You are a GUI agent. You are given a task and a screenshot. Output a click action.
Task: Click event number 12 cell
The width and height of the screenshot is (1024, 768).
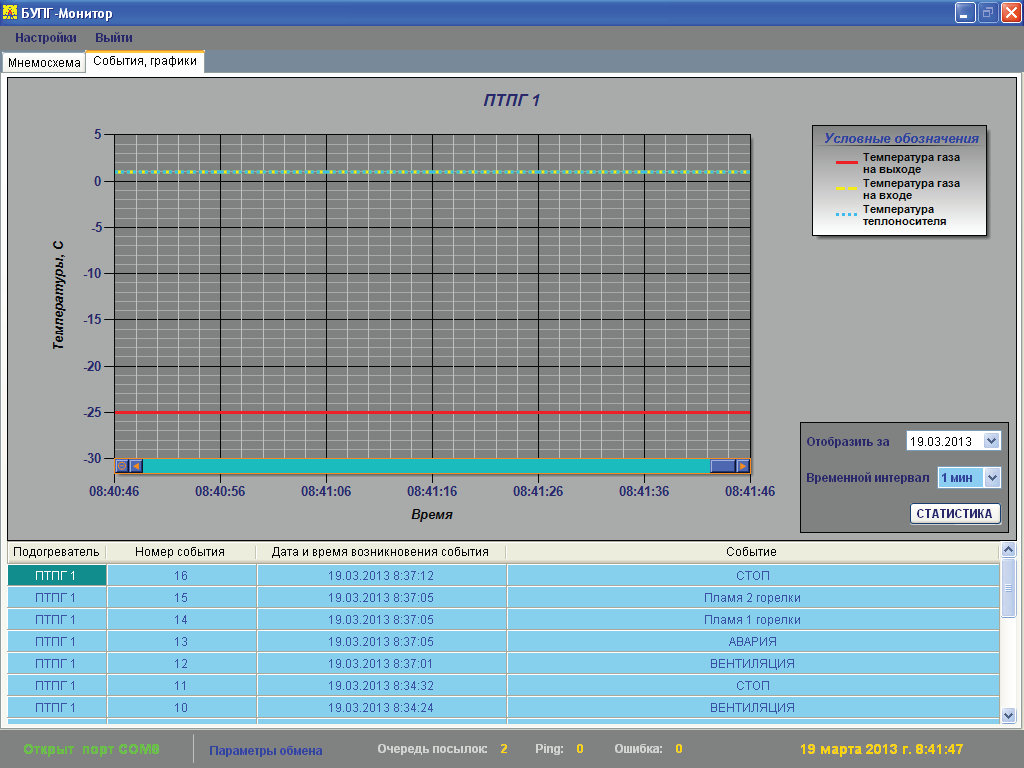tap(181, 664)
